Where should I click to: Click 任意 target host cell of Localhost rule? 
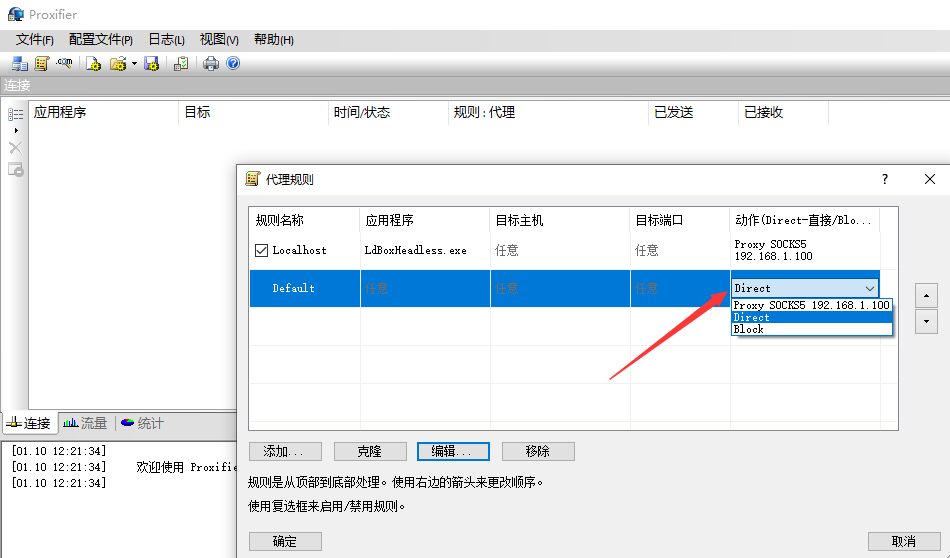click(x=507, y=250)
